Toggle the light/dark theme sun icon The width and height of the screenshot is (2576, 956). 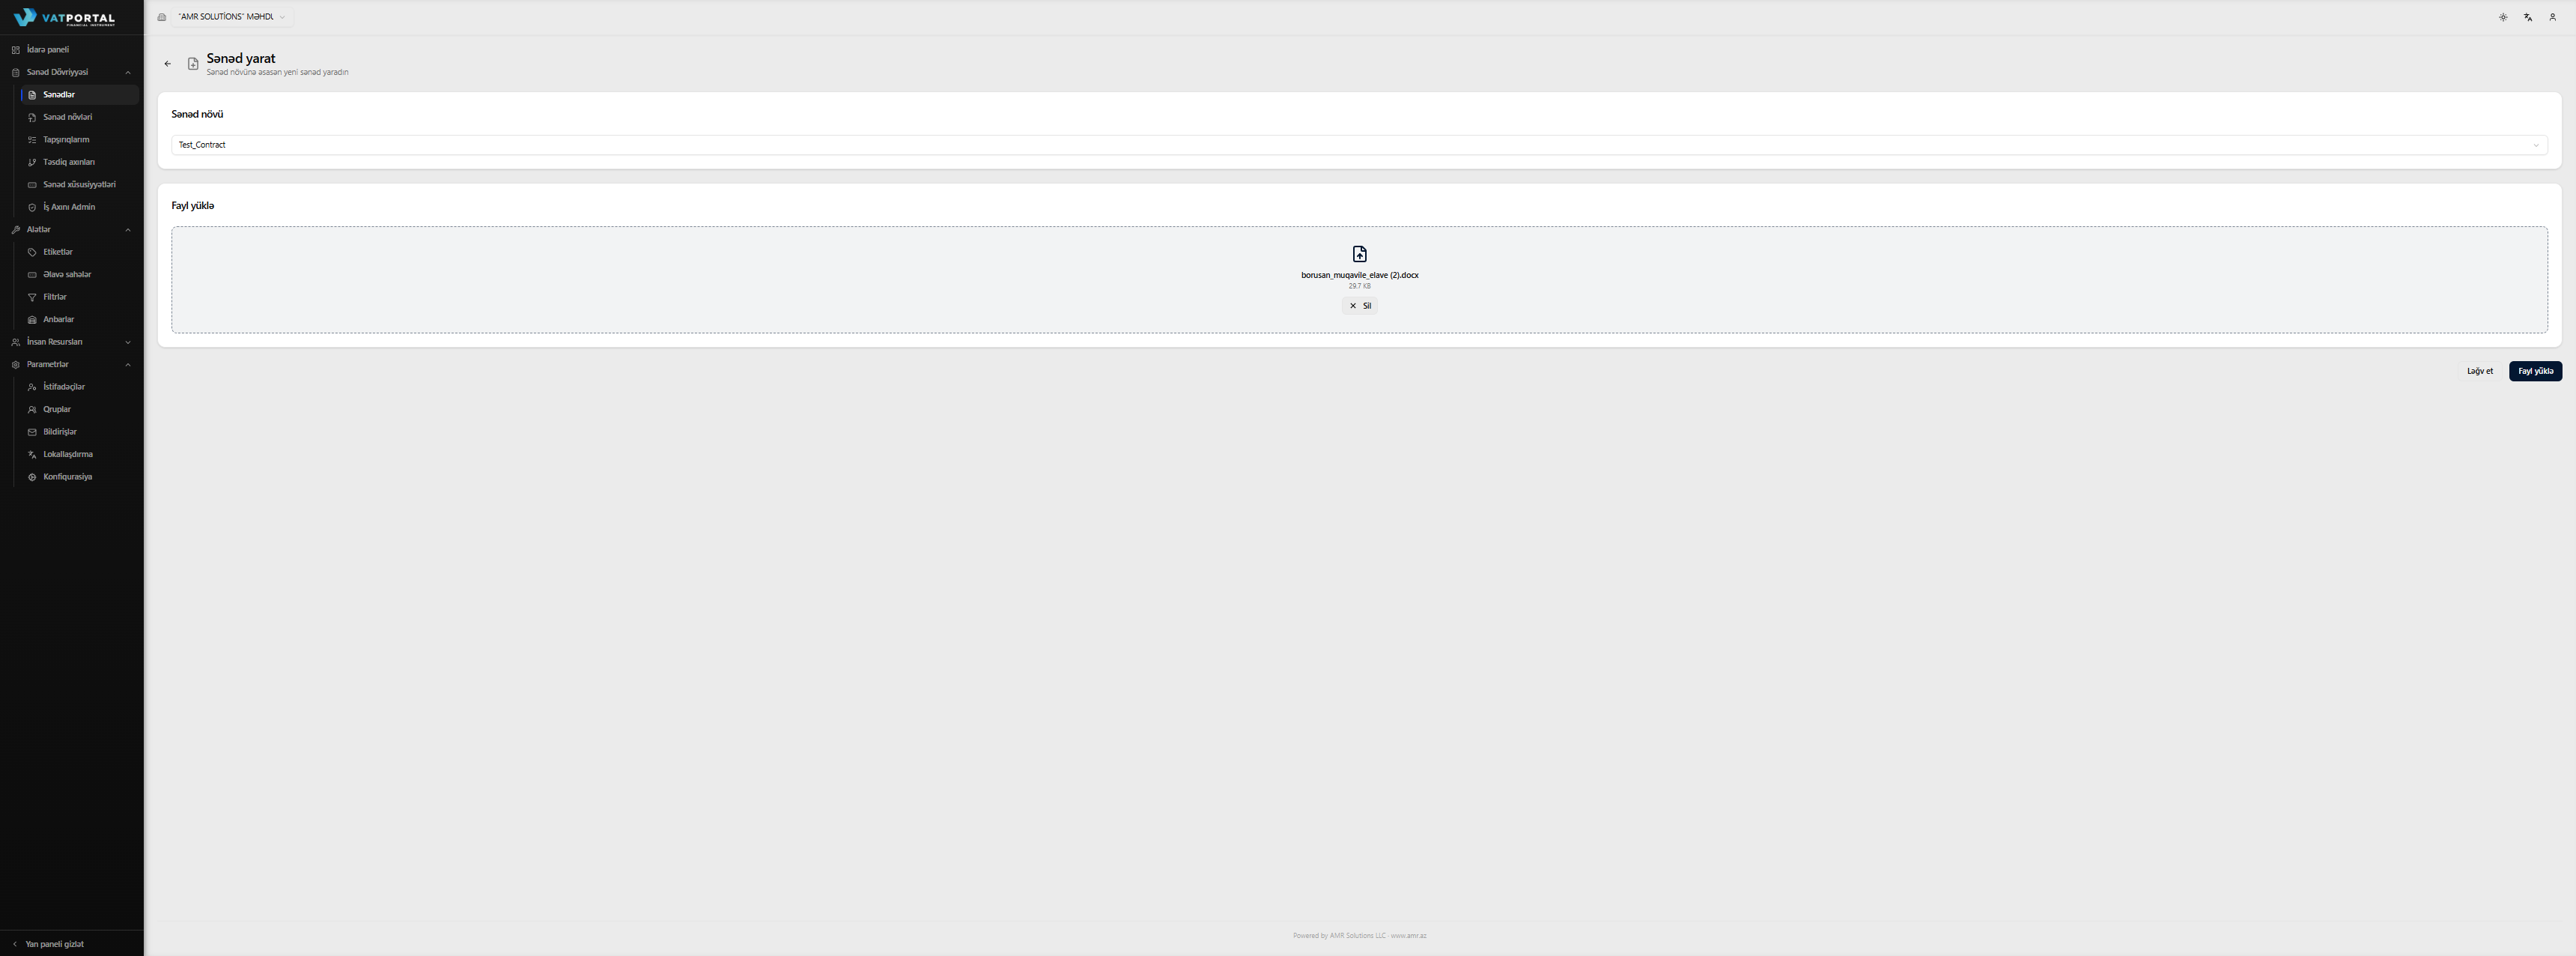[2503, 17]
